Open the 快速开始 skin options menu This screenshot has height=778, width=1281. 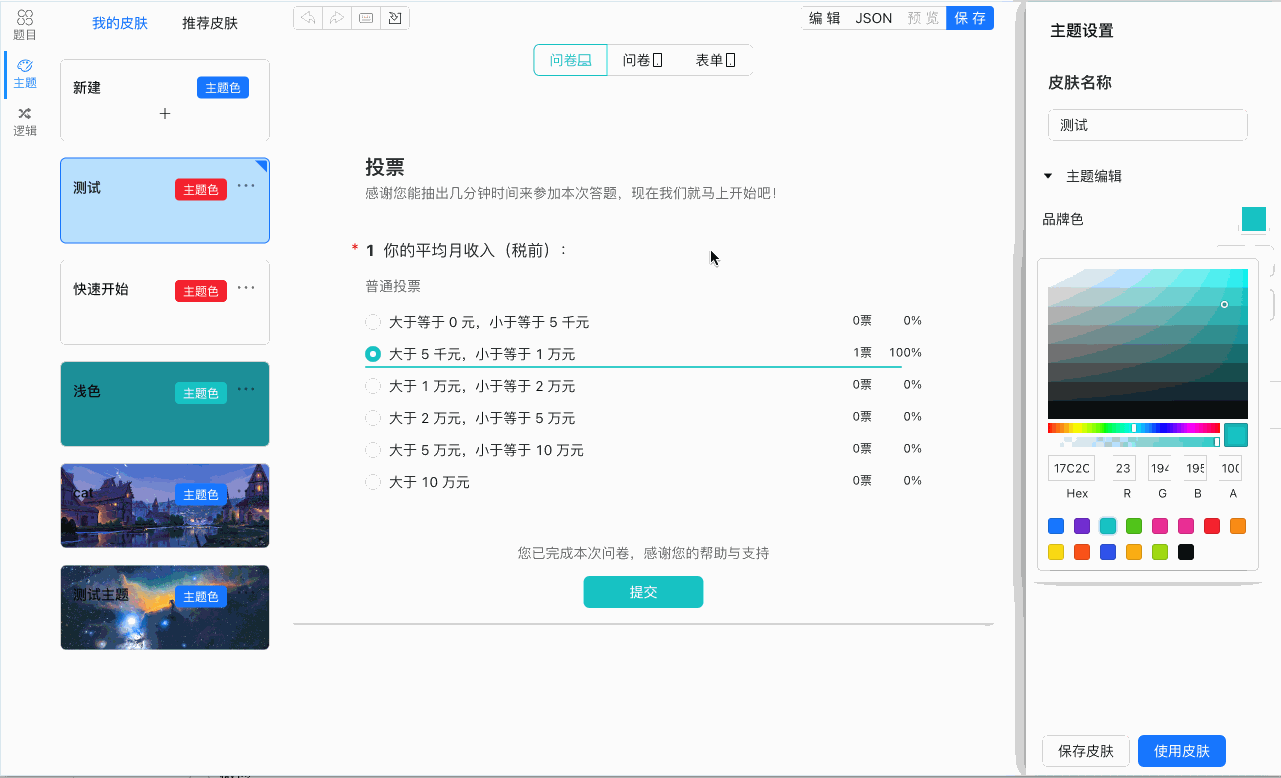[246, 287]
